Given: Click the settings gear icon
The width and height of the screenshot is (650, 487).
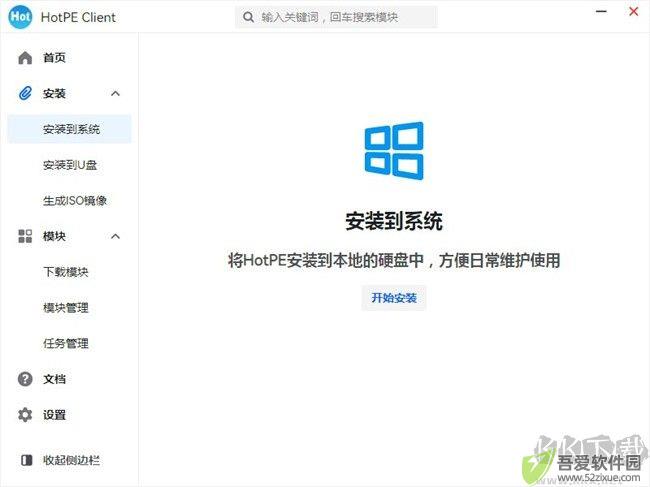Looking at the screenshot, I should [25, 414].
